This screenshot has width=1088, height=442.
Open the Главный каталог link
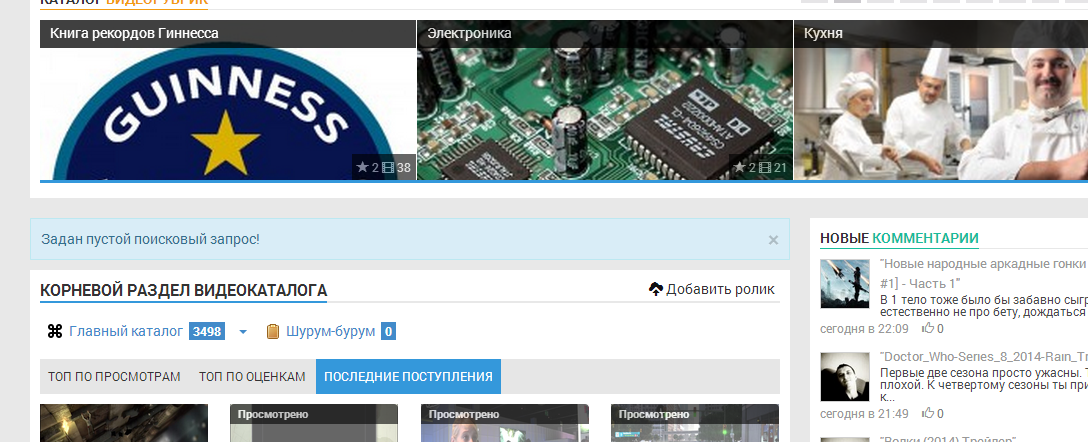126,332
